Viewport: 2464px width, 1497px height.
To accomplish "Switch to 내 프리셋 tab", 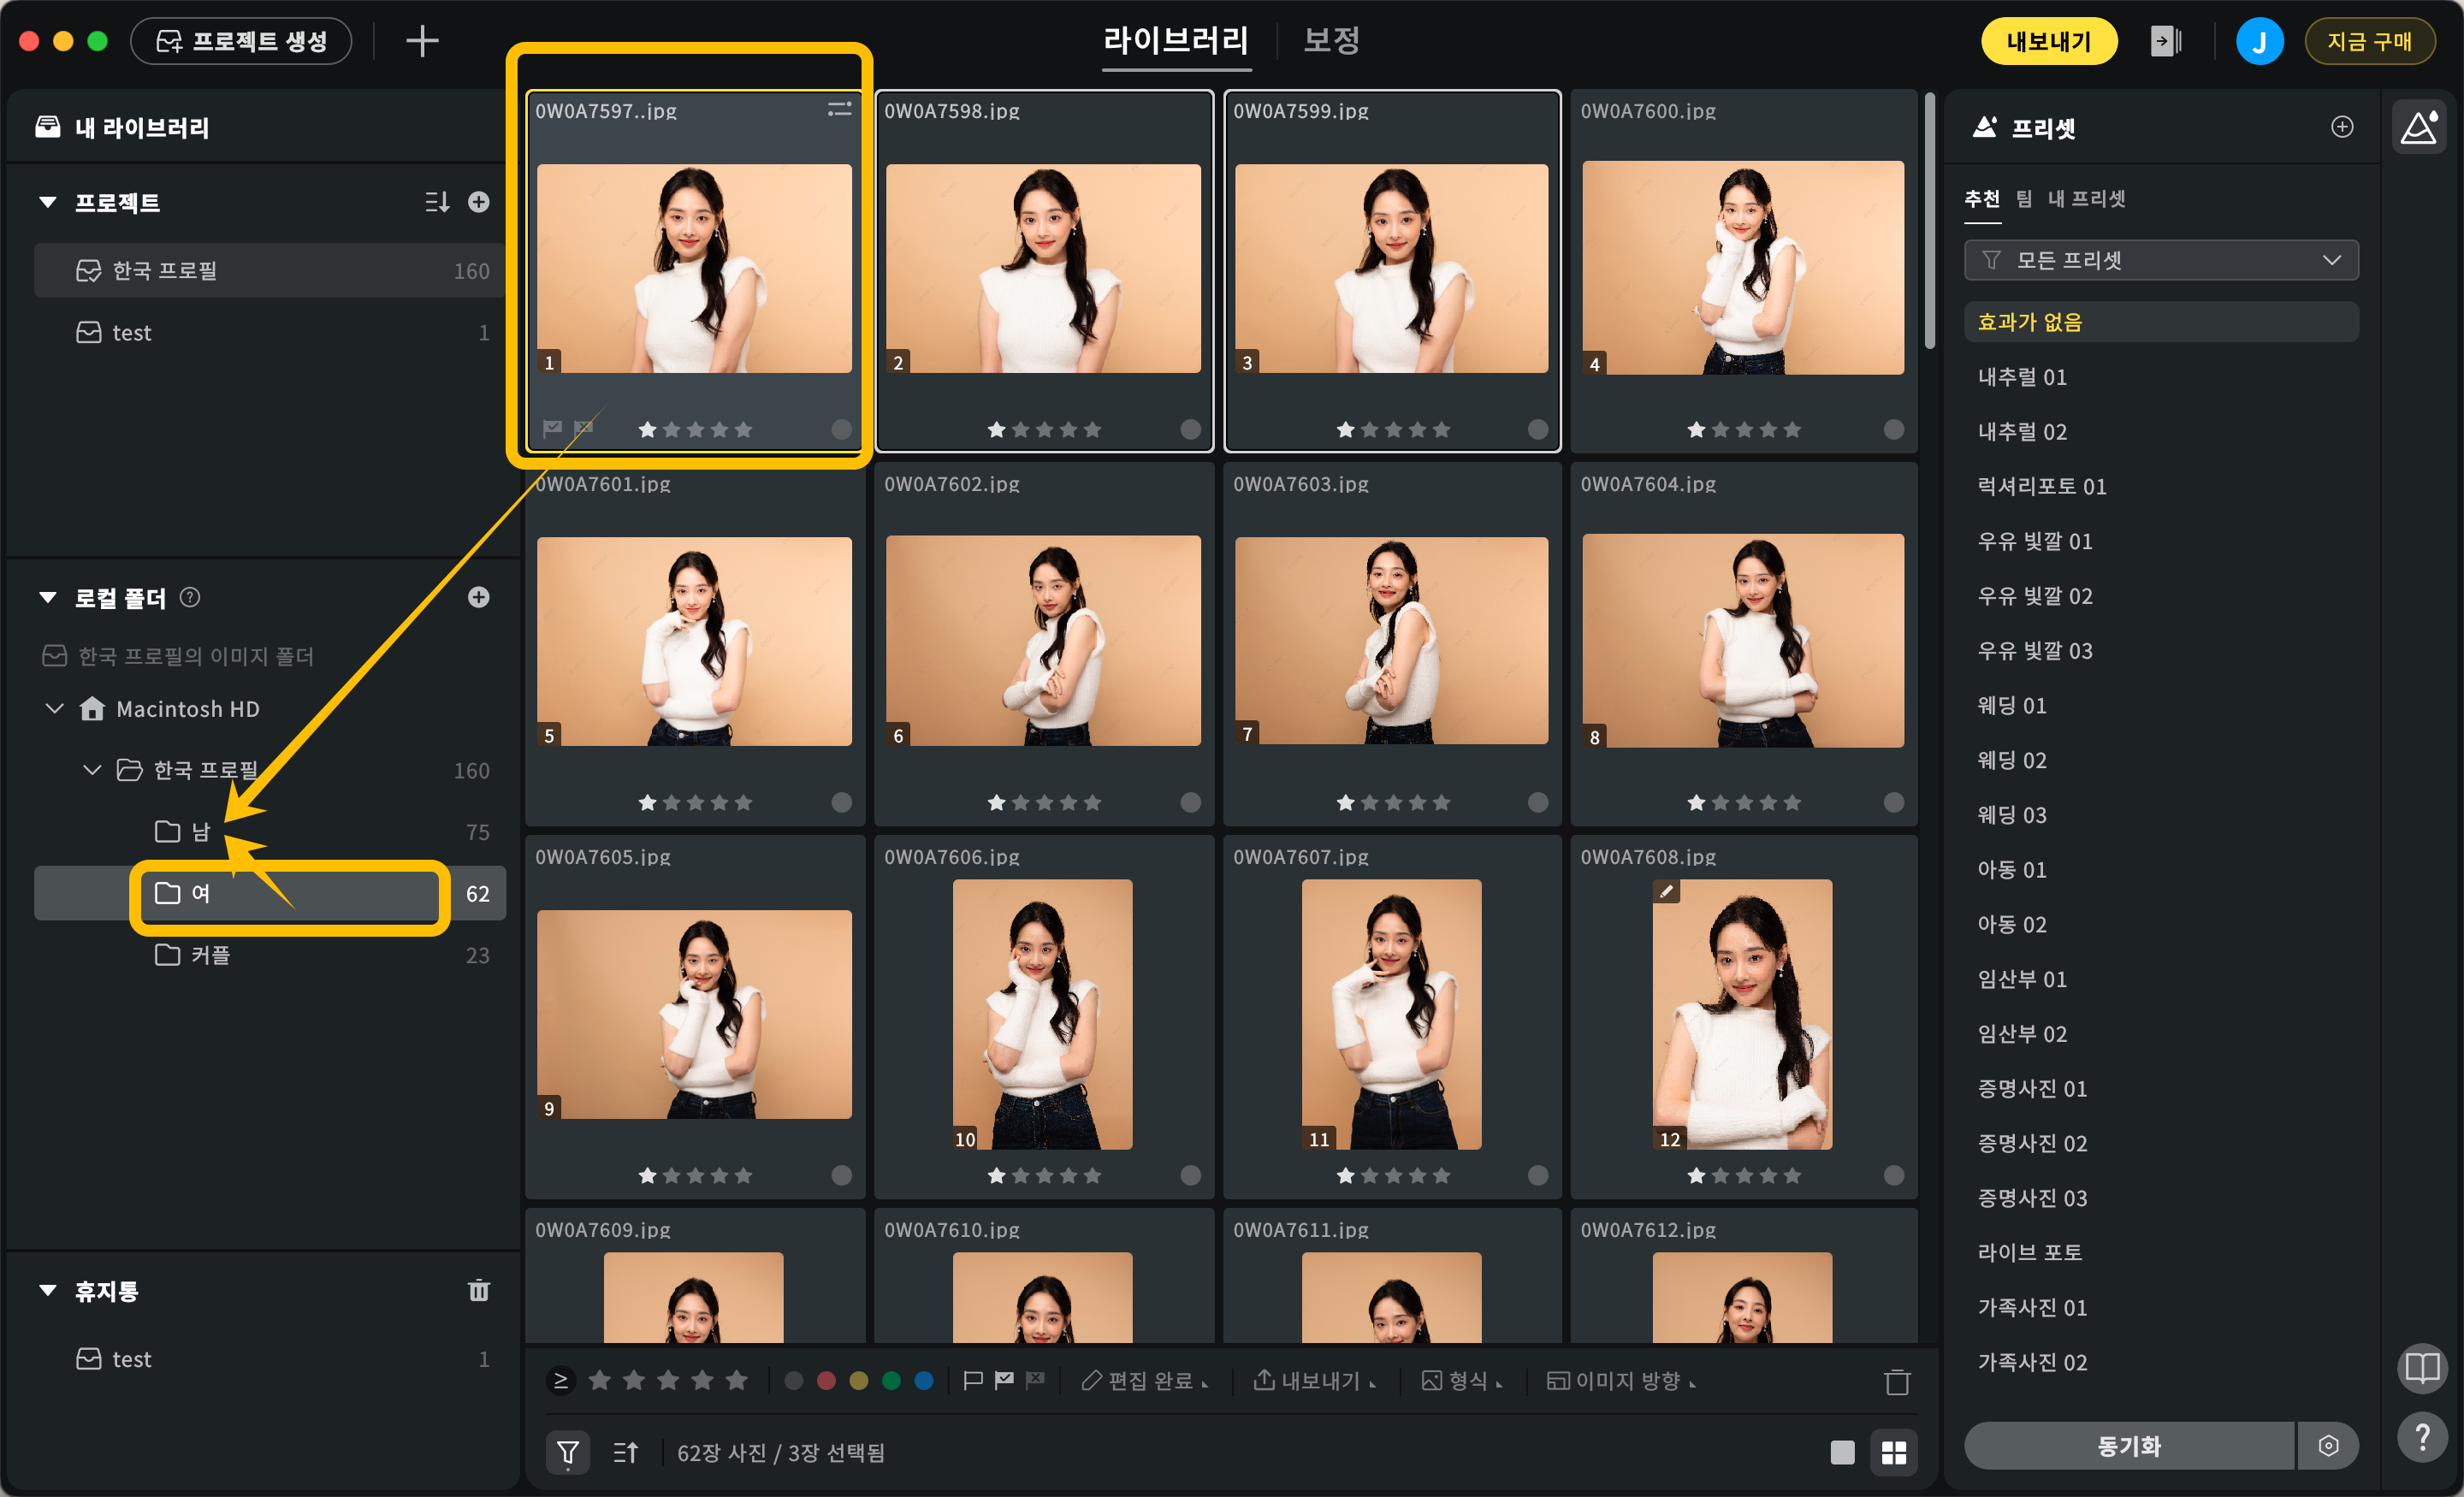I will 2087,198.
